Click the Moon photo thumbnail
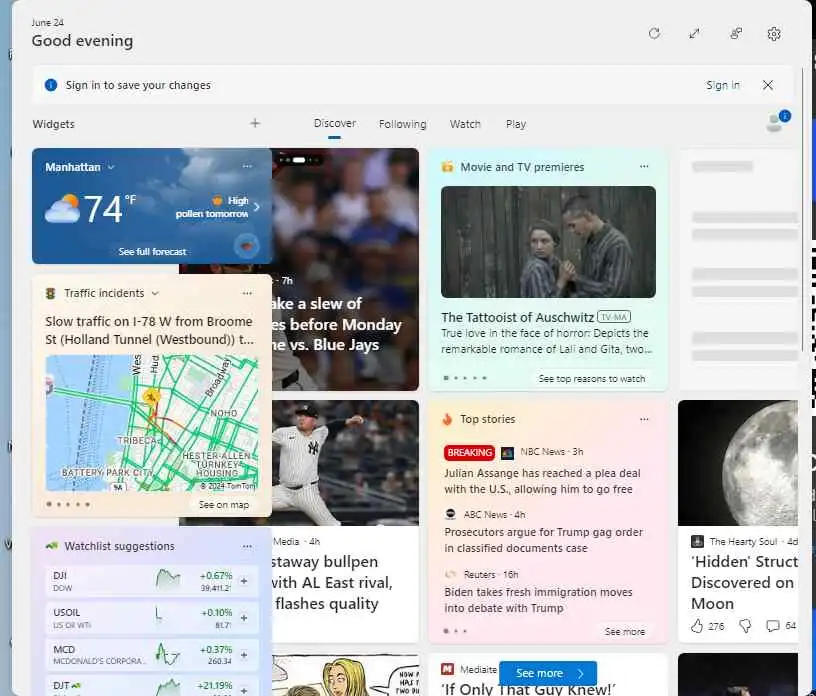This screenshot has height=696, width=816. [x=738, y=463]
